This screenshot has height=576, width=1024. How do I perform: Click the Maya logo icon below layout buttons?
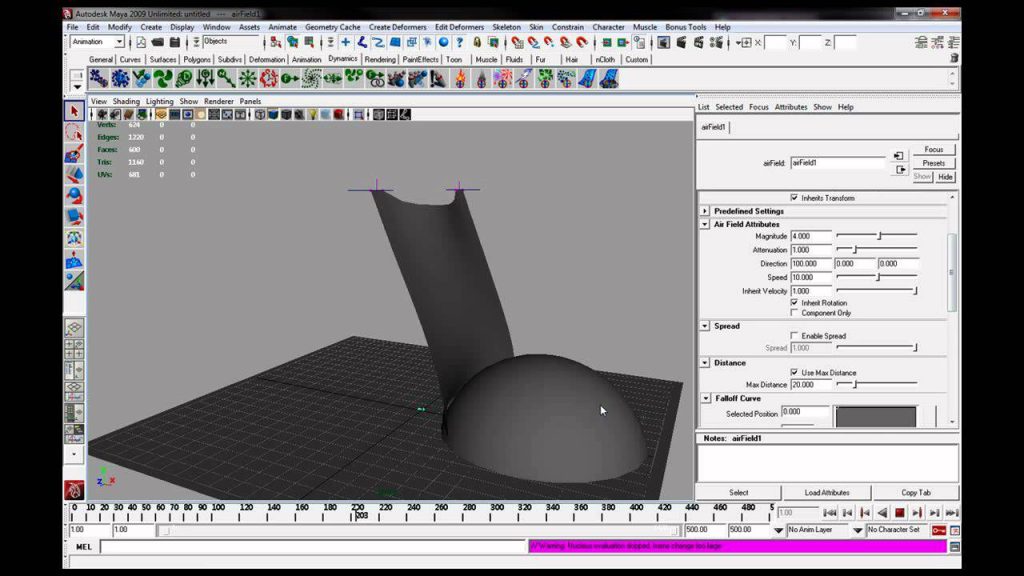tap(74, 490)
